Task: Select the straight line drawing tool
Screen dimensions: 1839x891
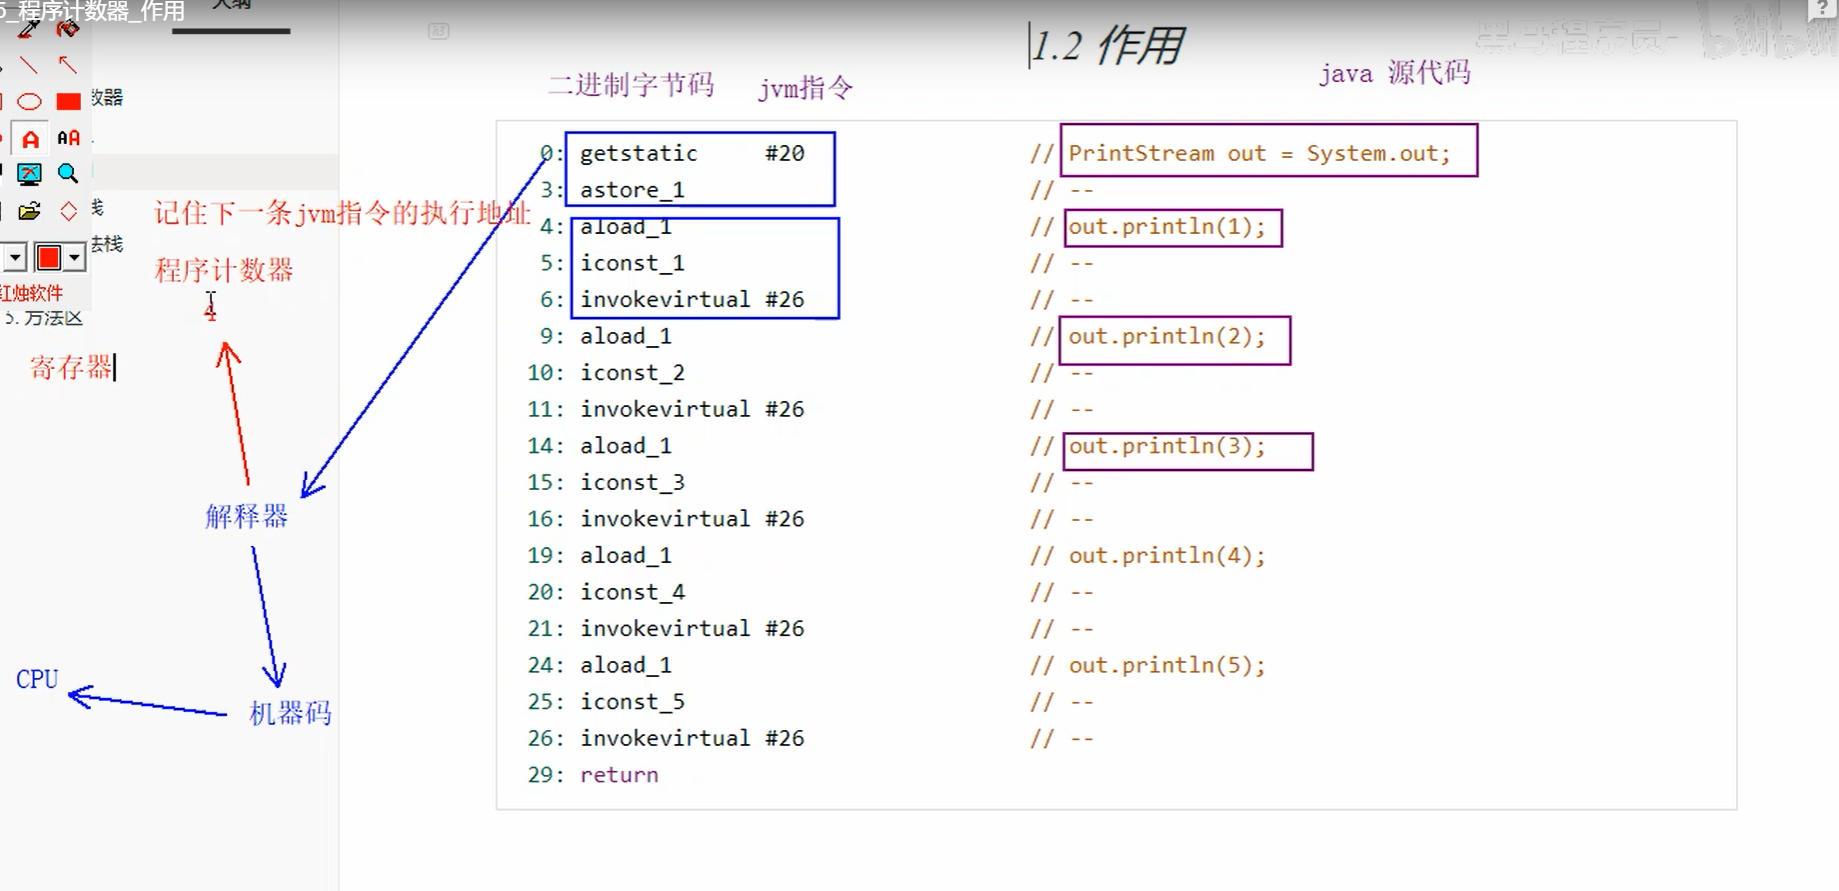Action: pos(29,65)
